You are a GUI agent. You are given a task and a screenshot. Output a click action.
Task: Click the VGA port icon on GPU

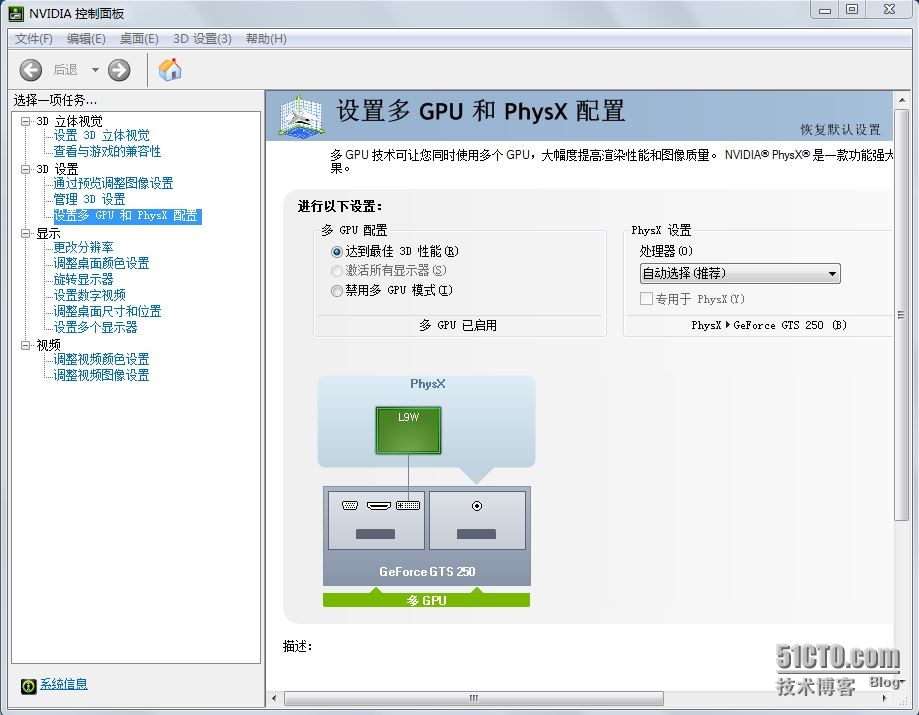(350, 505)
